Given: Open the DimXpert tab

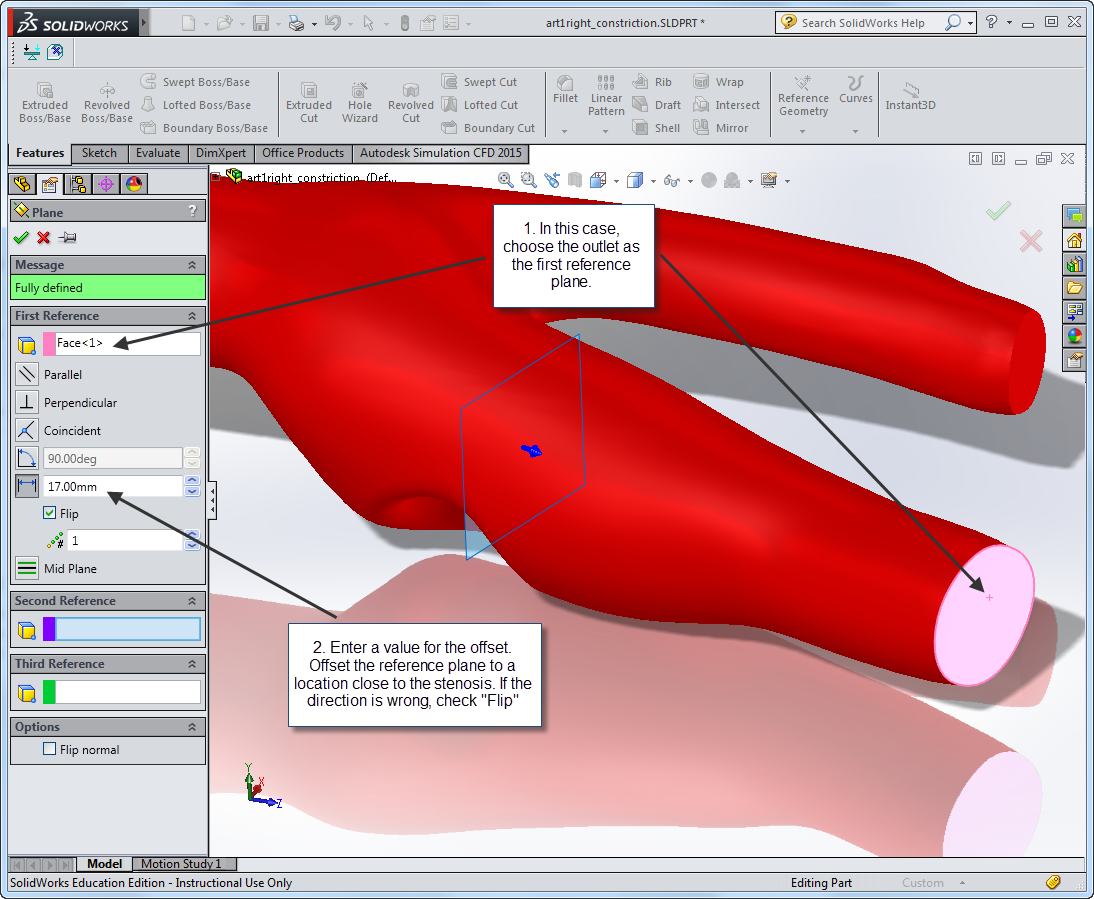Looking at the screenshot, I should (220, 153).
